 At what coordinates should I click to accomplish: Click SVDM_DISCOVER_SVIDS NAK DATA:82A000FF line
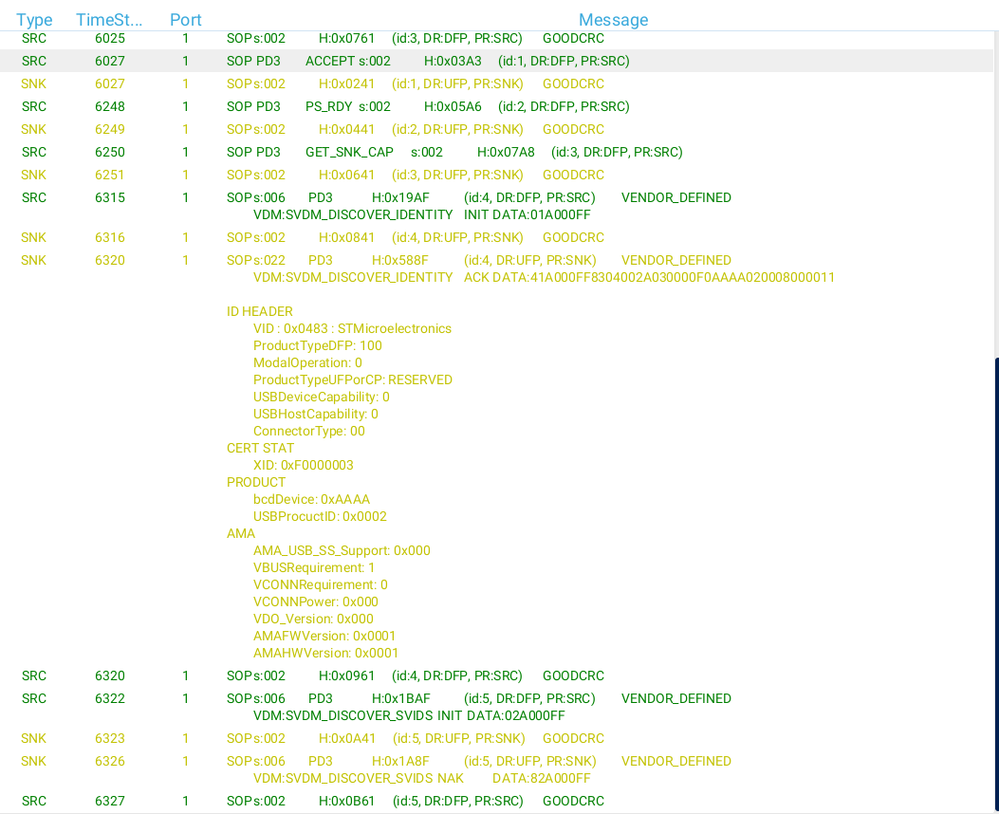pos(422,778)
